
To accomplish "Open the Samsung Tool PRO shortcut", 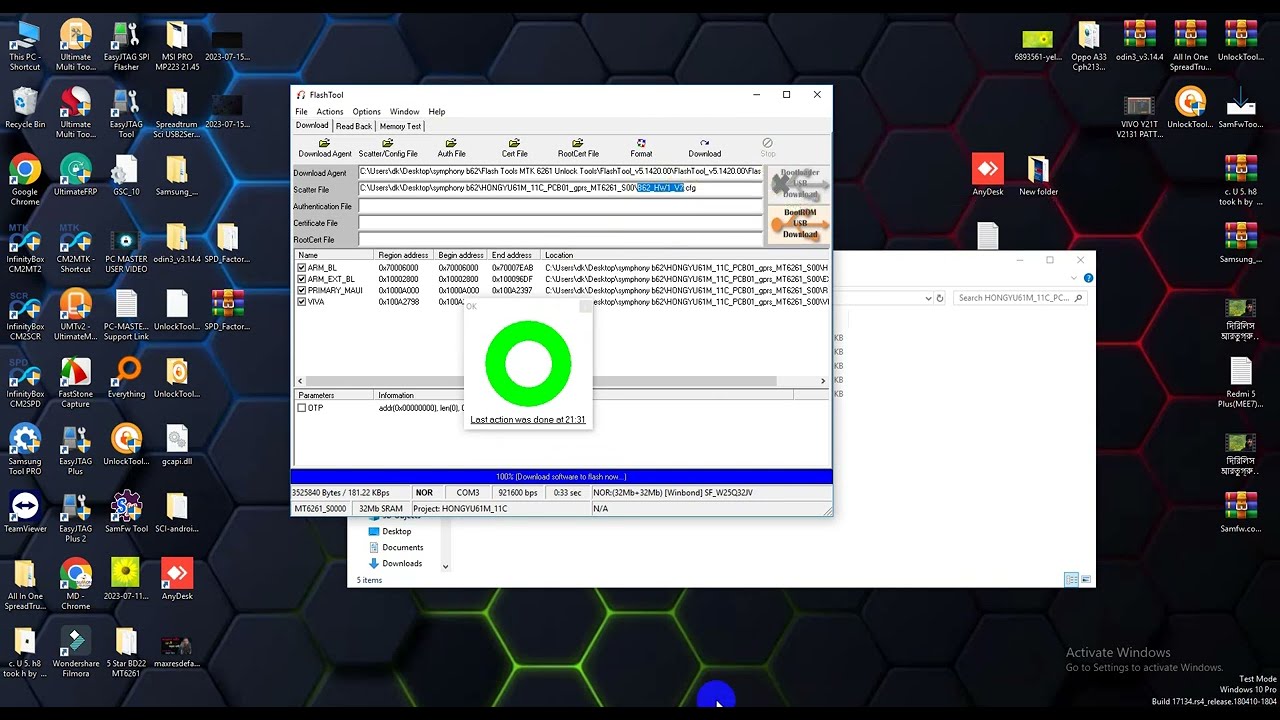I will pos(25,449).
